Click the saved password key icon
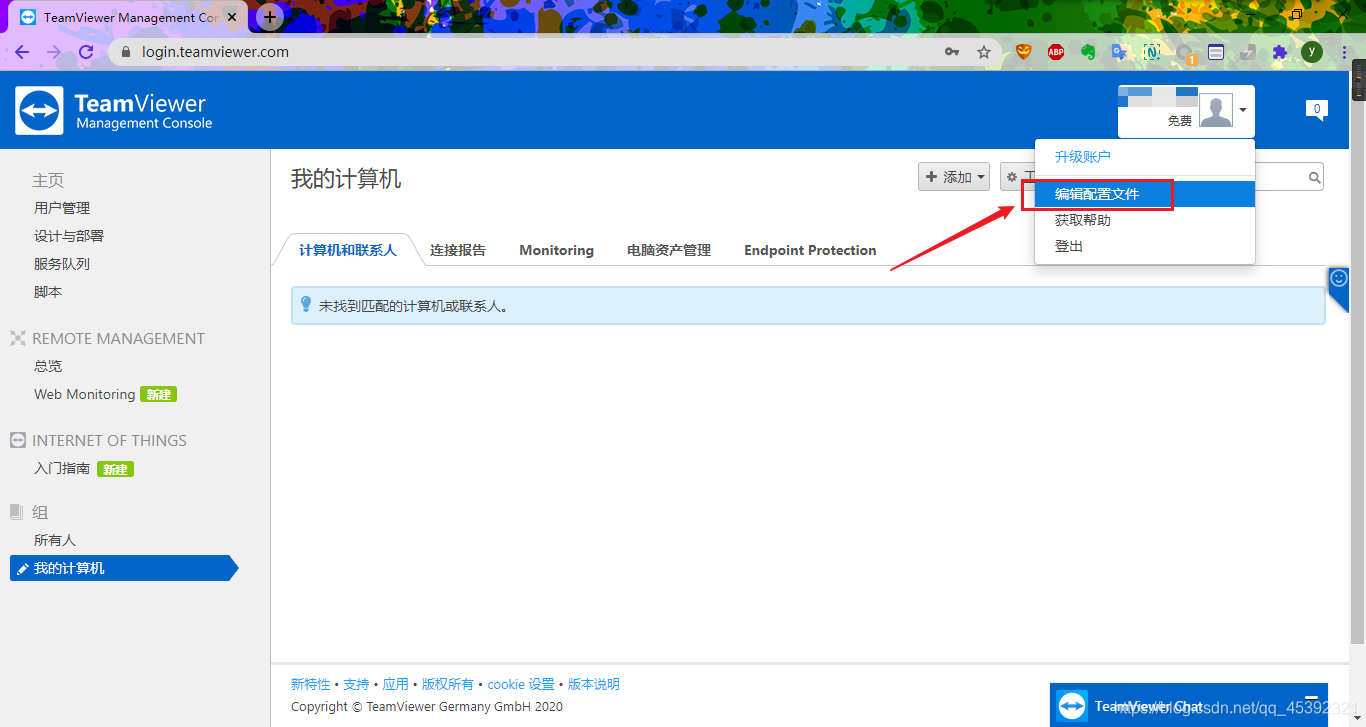This screenshot has height=727, width=1366. click(952, 52)
